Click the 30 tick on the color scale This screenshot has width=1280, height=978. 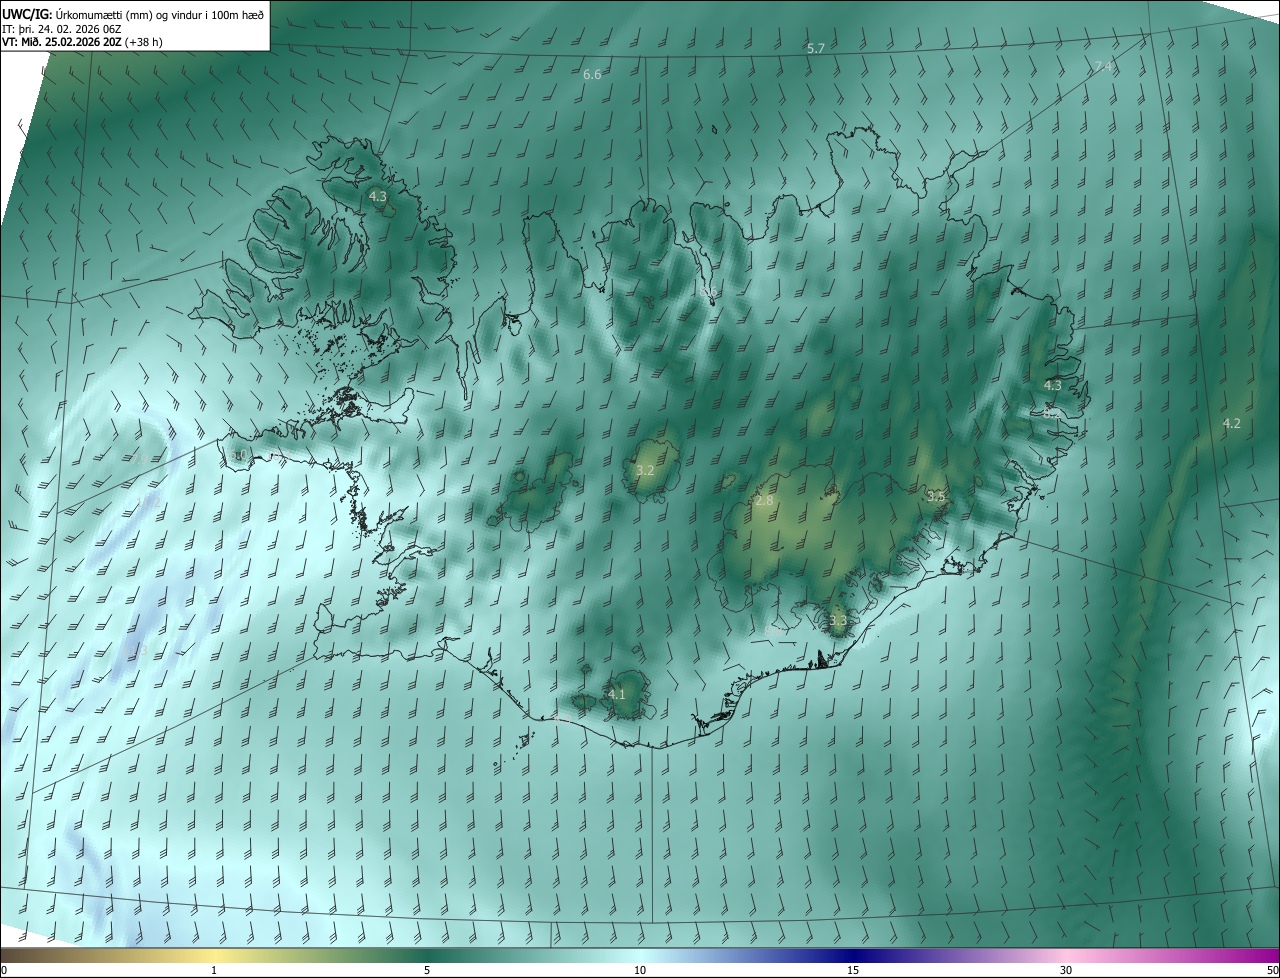pyautogui.click(x=1066, y=970)
